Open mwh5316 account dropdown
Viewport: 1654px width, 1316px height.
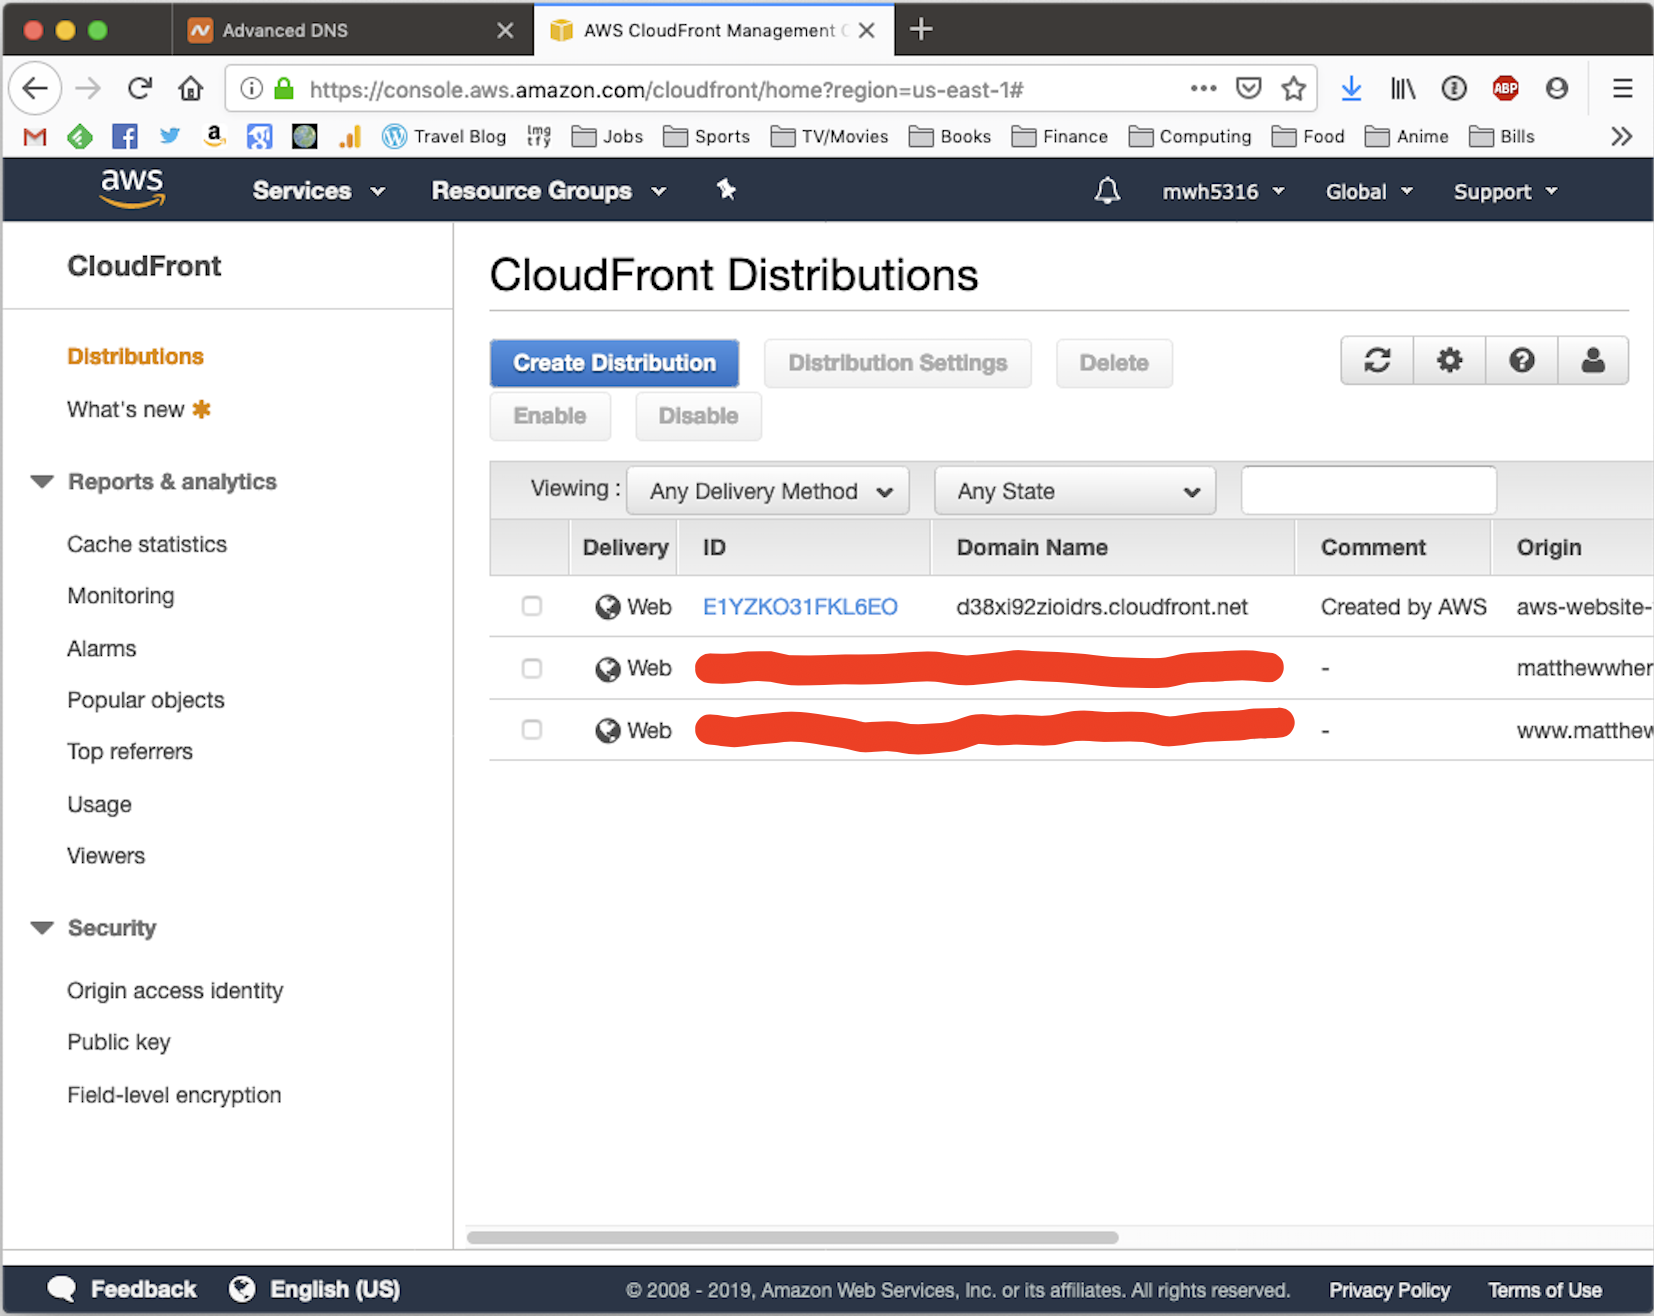coord(1223,192)
